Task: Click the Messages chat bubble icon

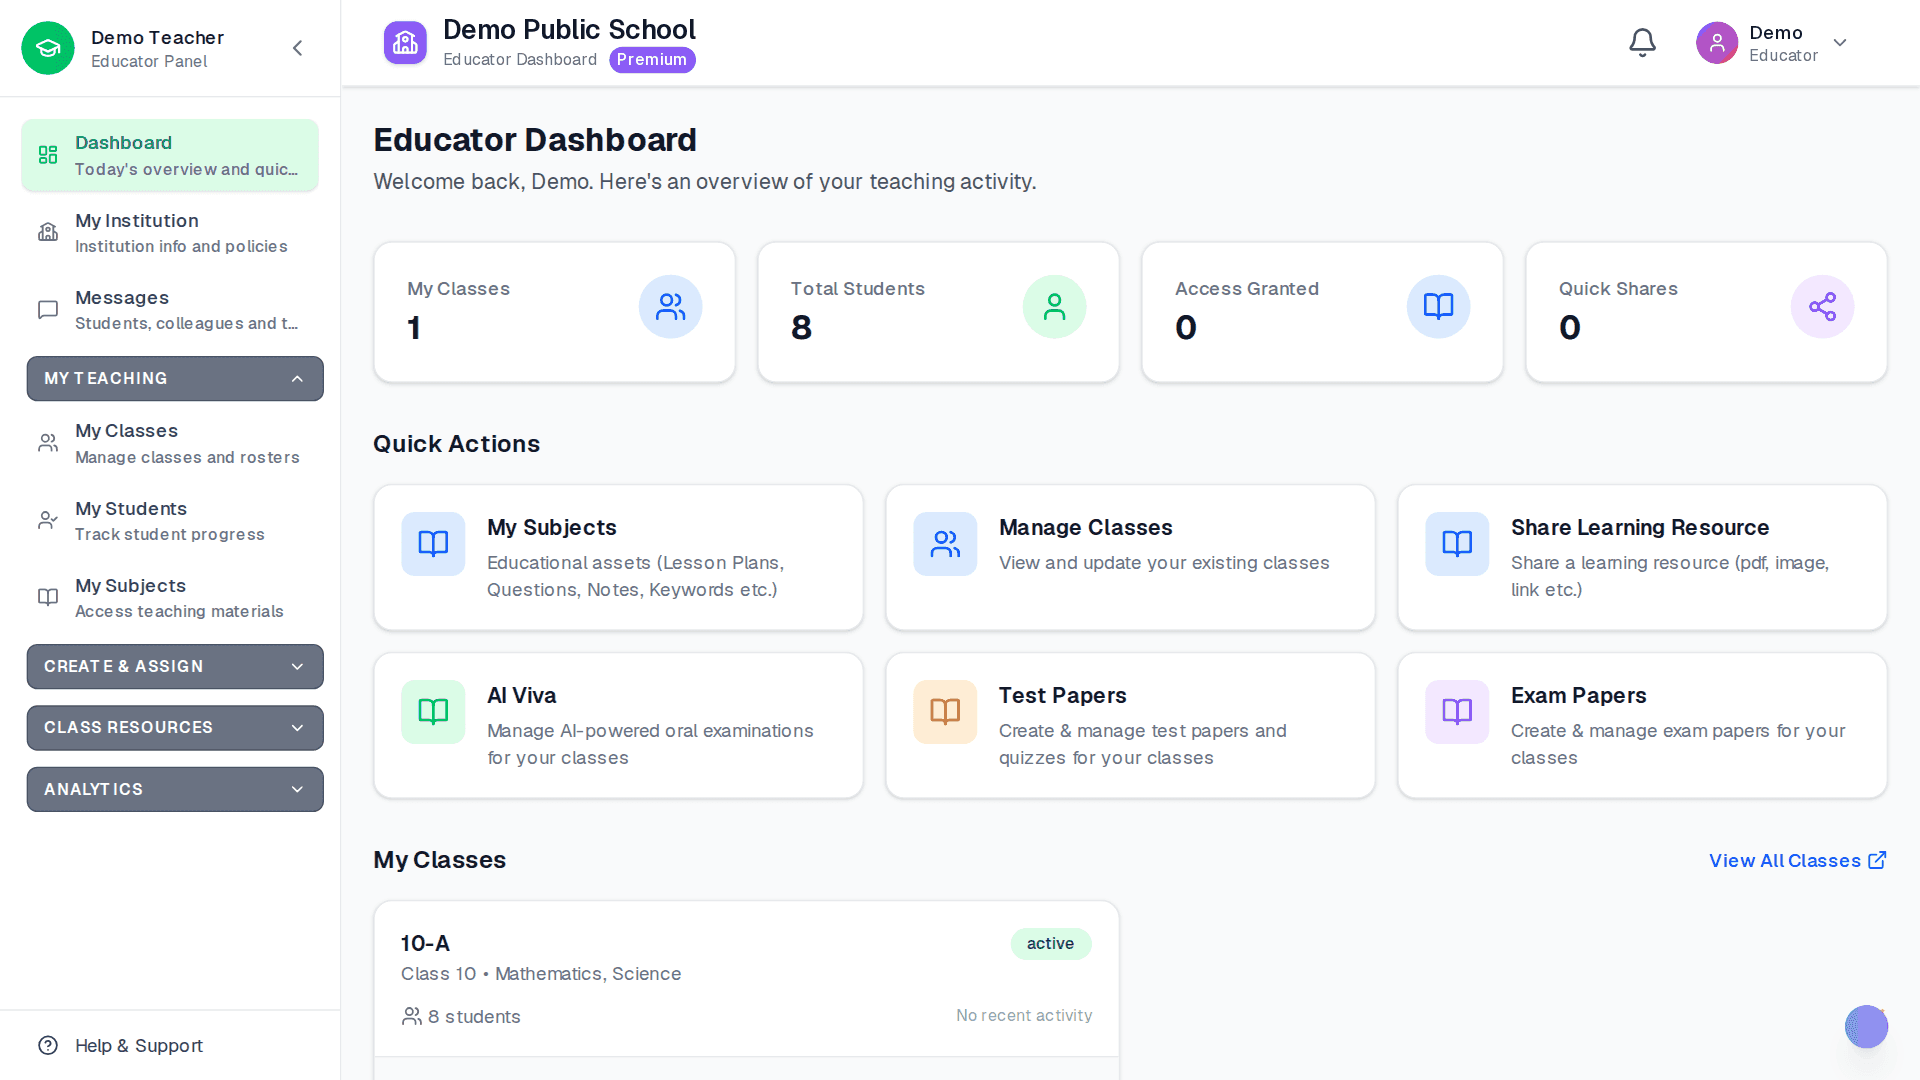Action: click(48, 310)
